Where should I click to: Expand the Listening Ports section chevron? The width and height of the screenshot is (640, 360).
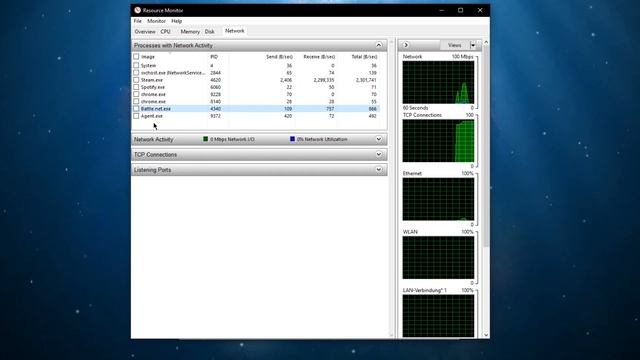click(378, 169)
